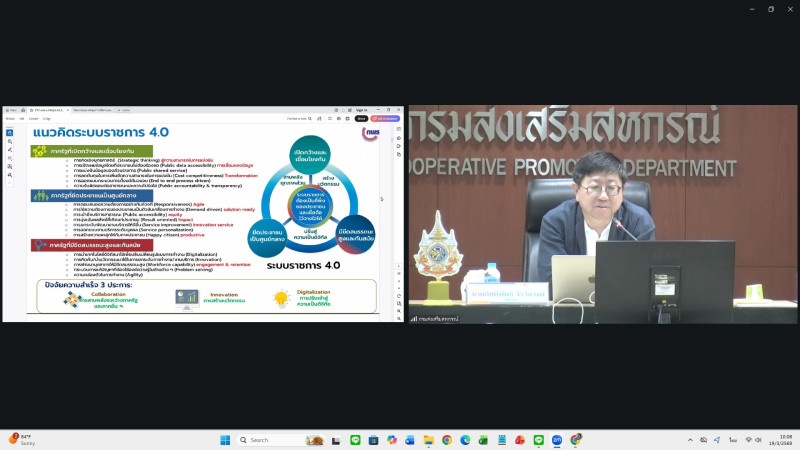Open the Sunny weather widget on taskbar
Screen dimensions: 800x450
[20, 440]
